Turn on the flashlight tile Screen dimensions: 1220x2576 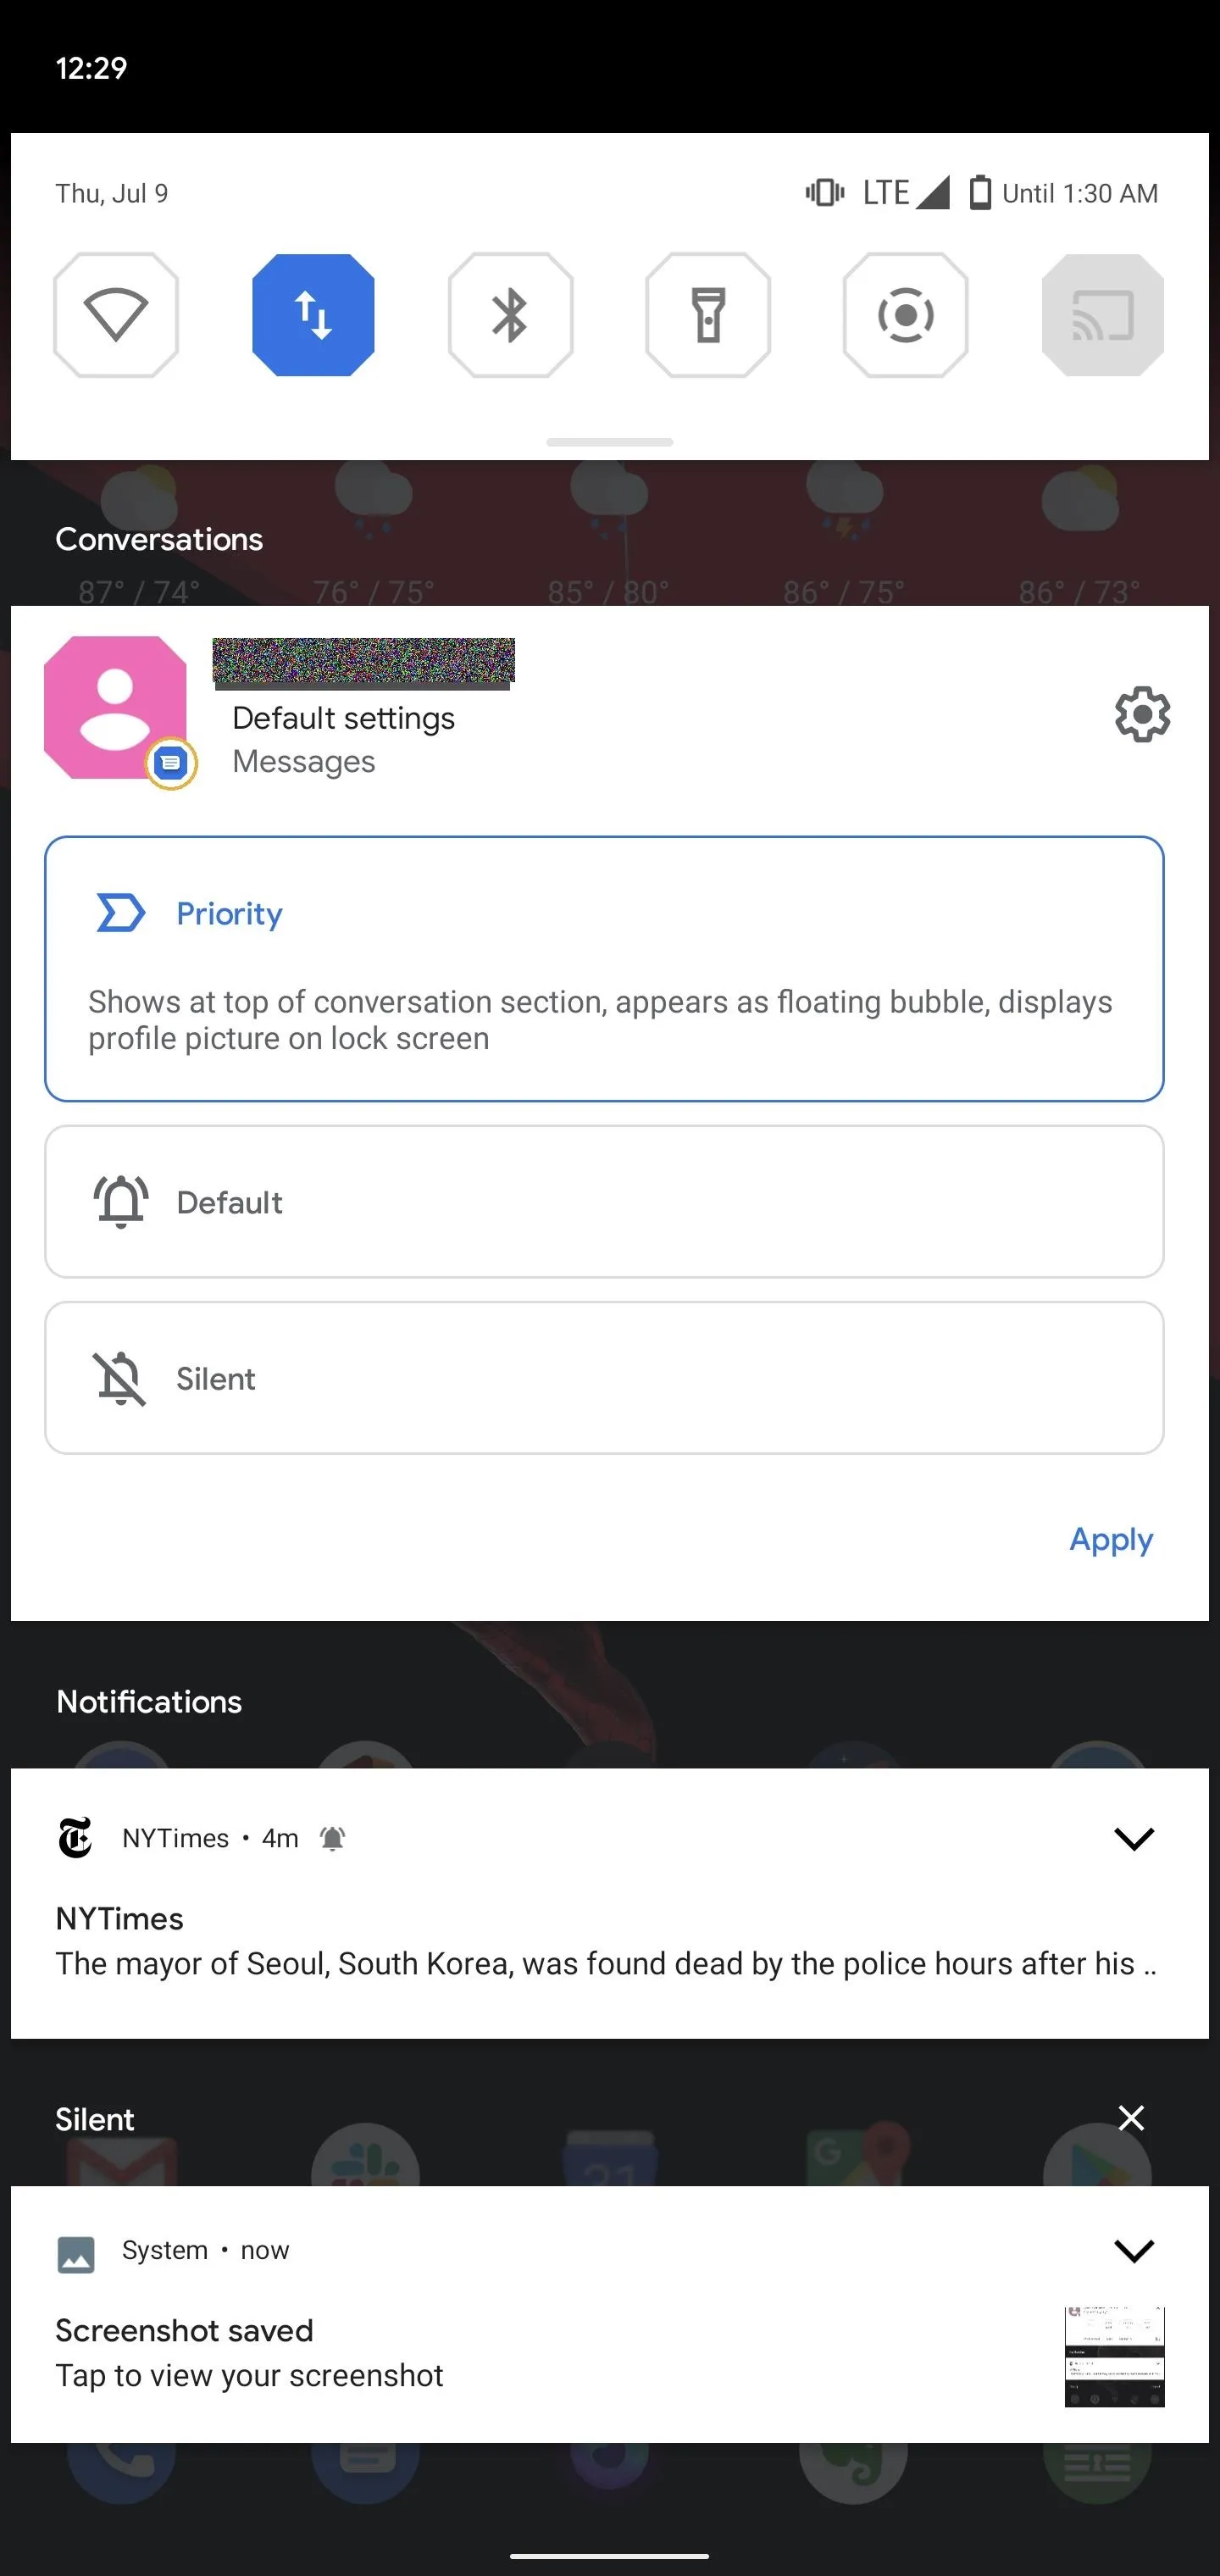(708, 315)
